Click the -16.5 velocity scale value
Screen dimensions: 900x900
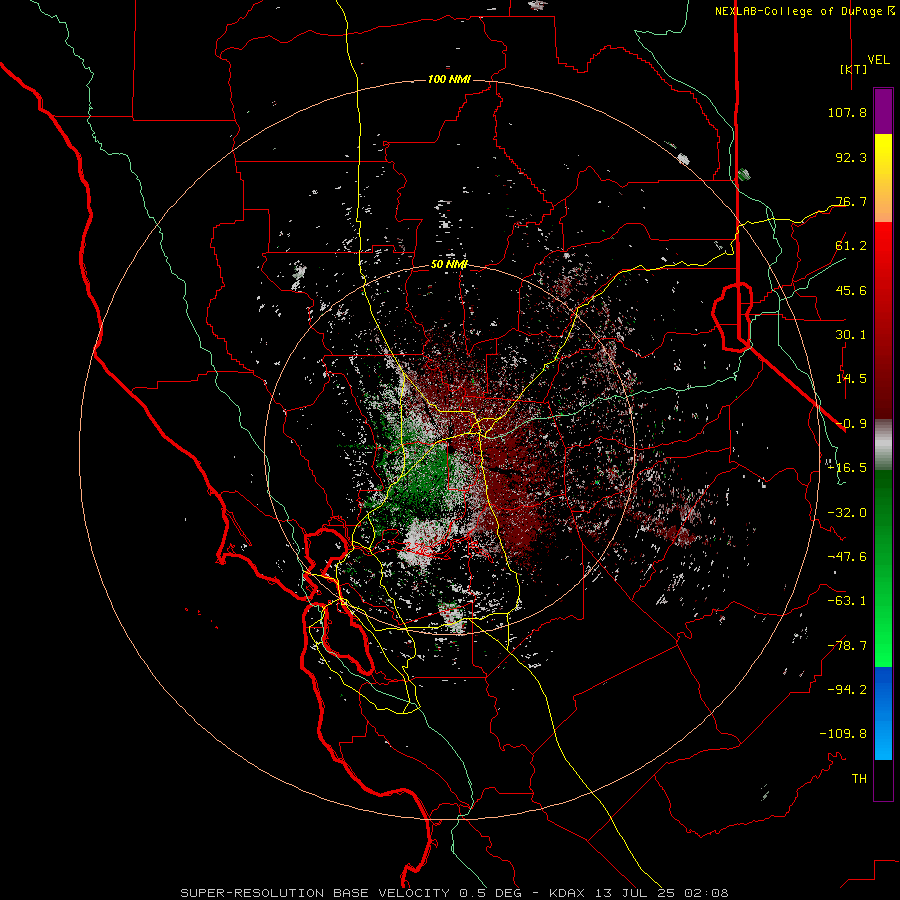click(x=847, y=468)
